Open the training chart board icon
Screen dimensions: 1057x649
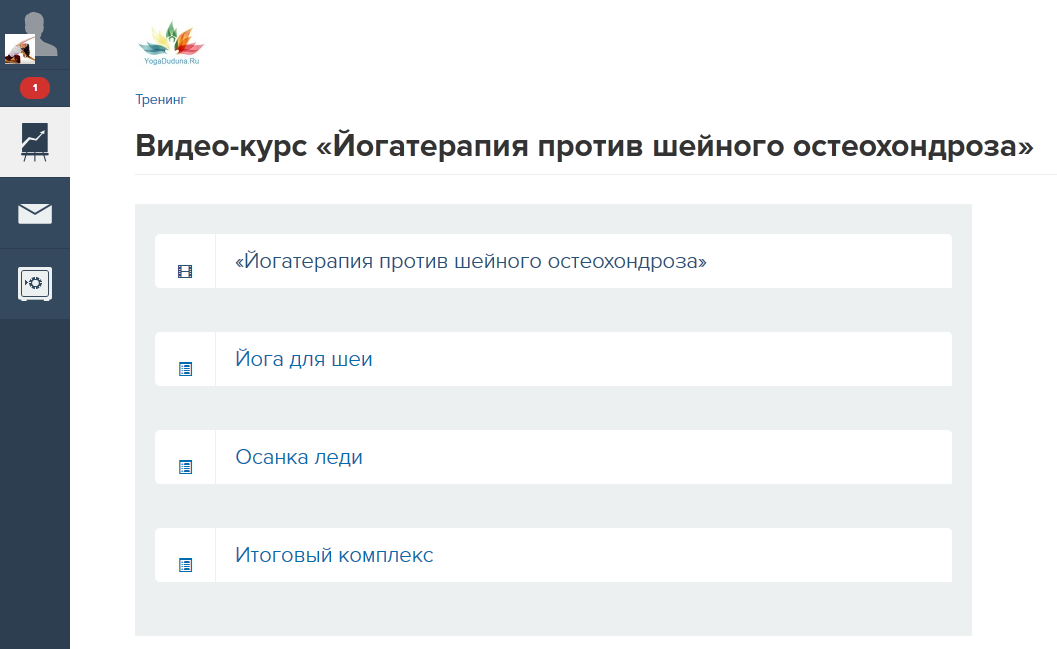click(x=35, y=142)
